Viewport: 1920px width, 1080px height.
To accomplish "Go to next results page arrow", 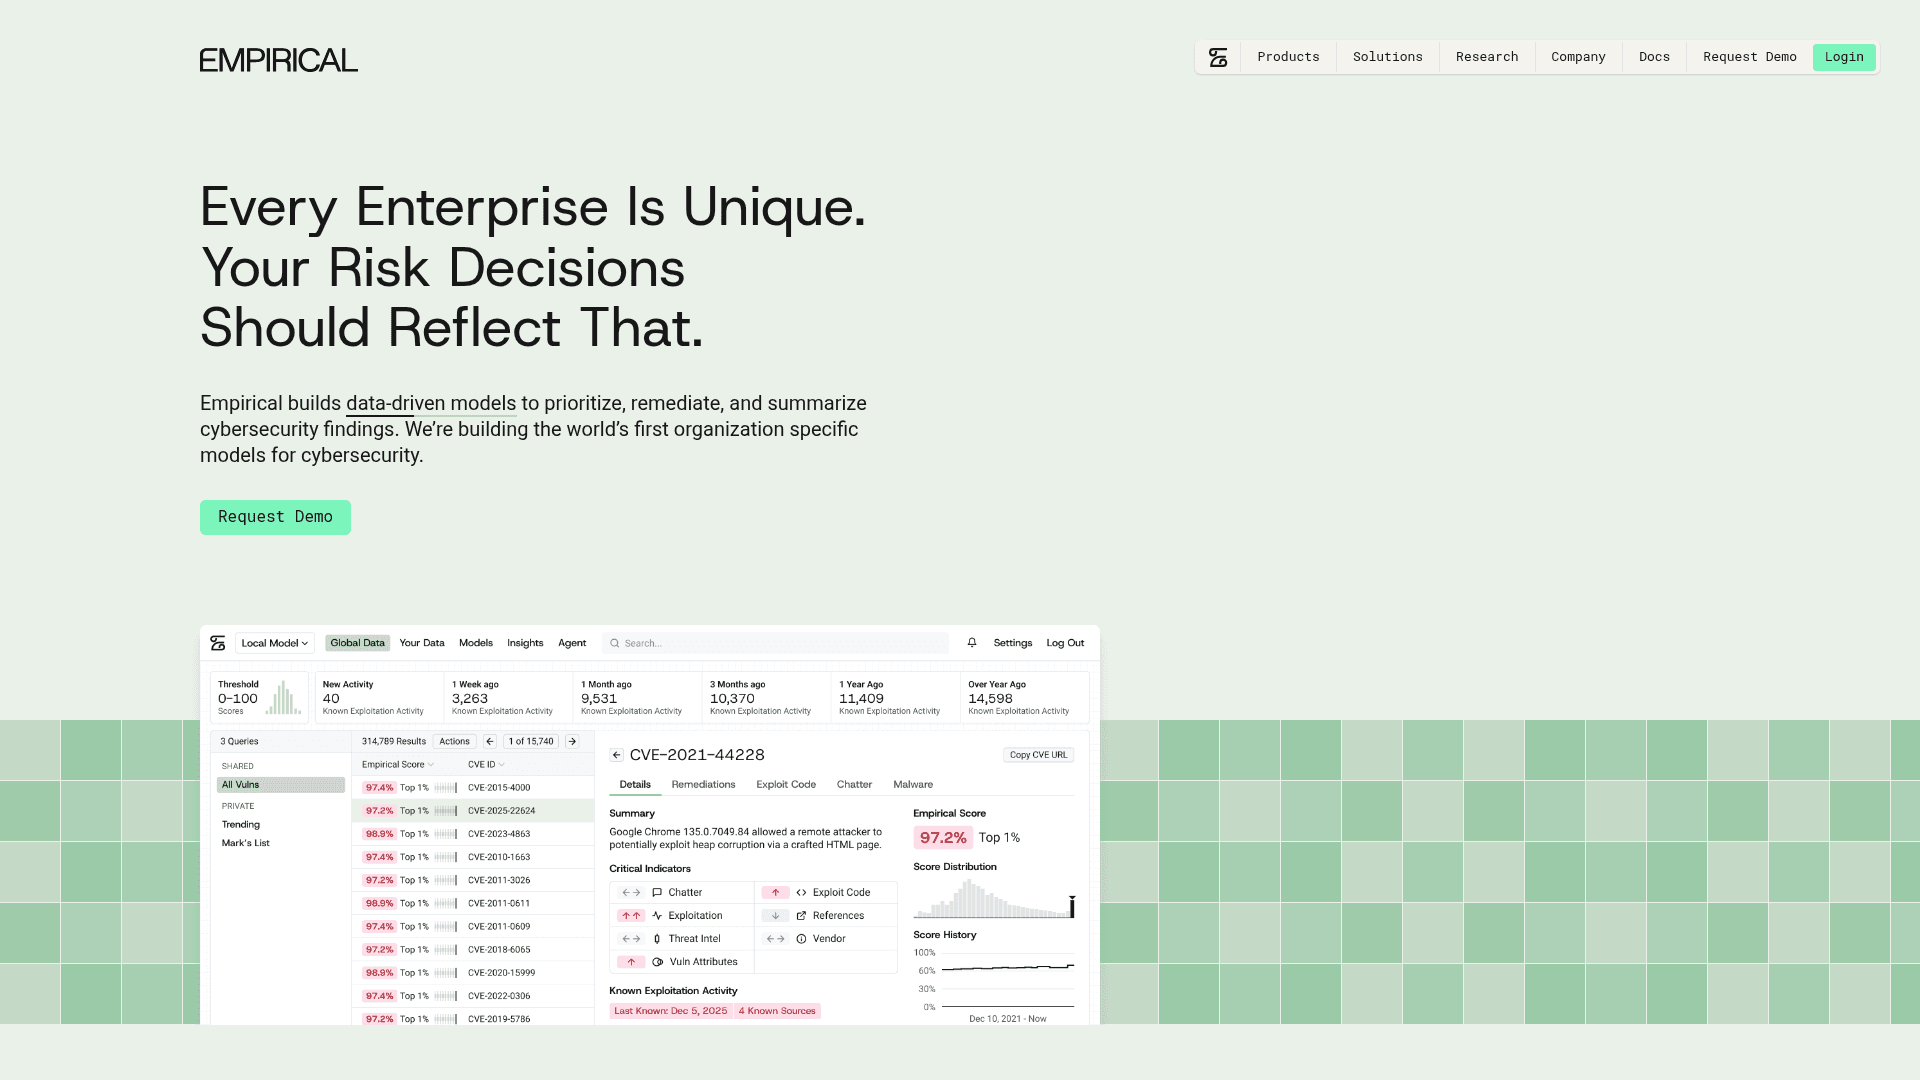I will point(572,741).
